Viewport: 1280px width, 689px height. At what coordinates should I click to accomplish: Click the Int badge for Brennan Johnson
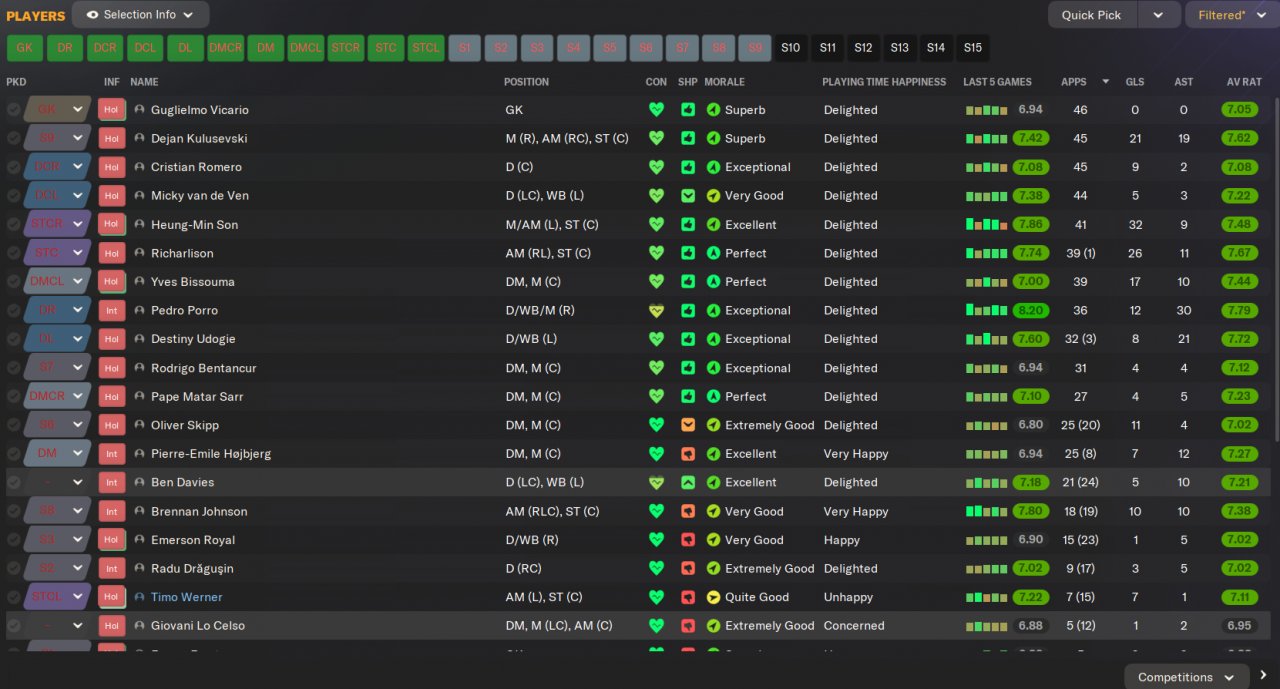pos(111,511)
